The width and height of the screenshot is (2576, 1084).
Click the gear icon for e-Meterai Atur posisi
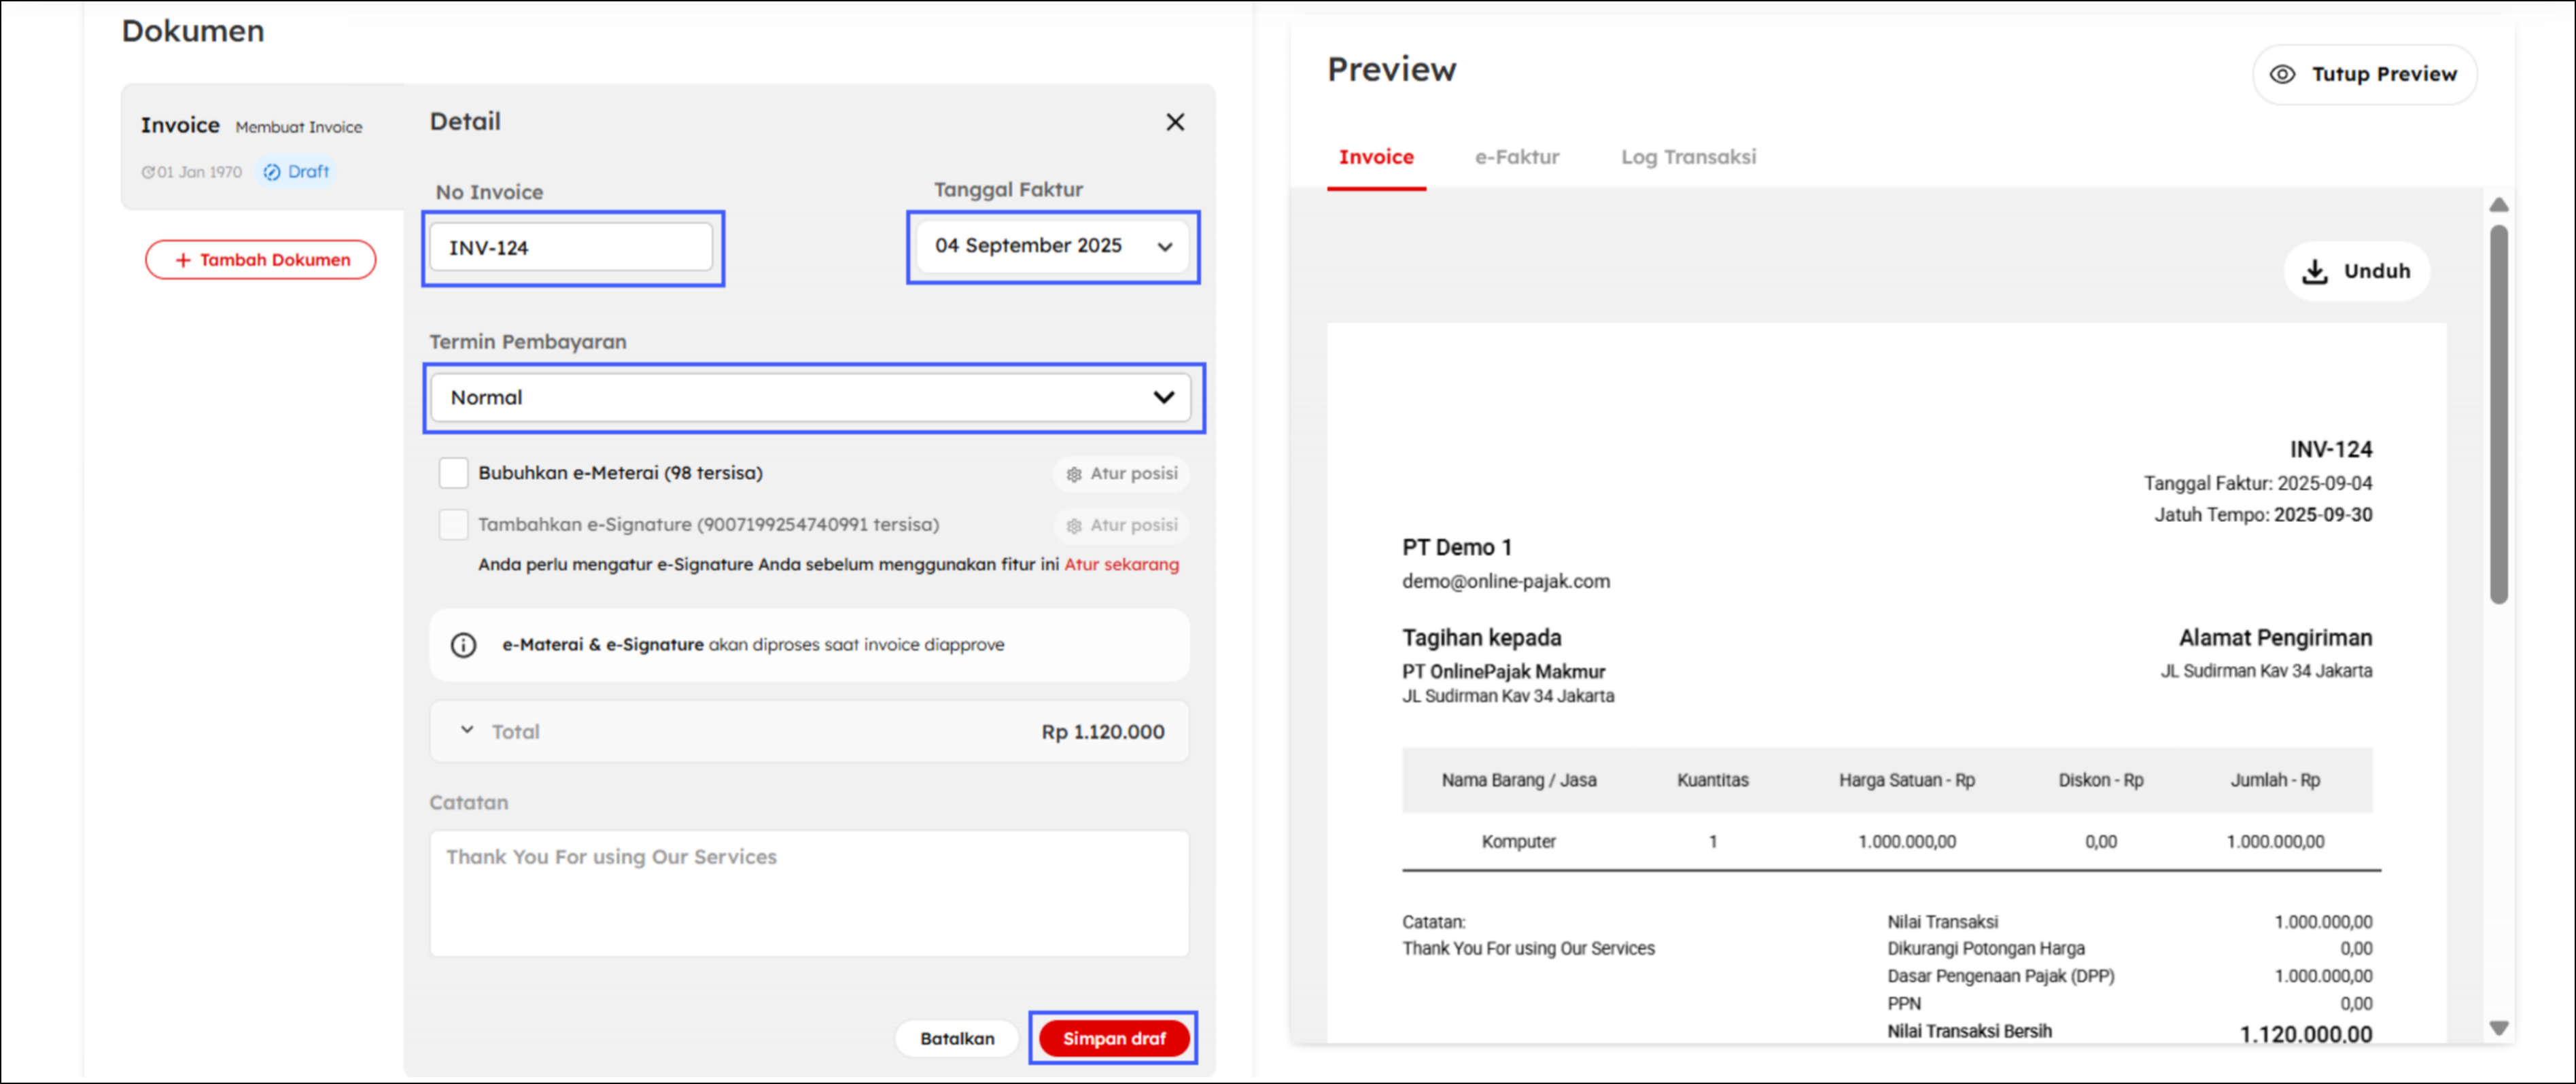pyautogui.click(x=1074, y=474)
